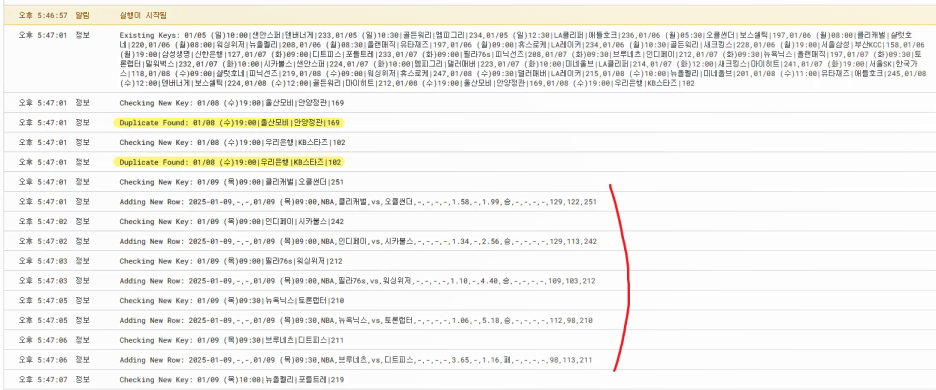The height and width of the screenshot is (390, 936).
Task: Click timestamp of 'Checking New Key' |210 row
Action: (x=44, y=300)
